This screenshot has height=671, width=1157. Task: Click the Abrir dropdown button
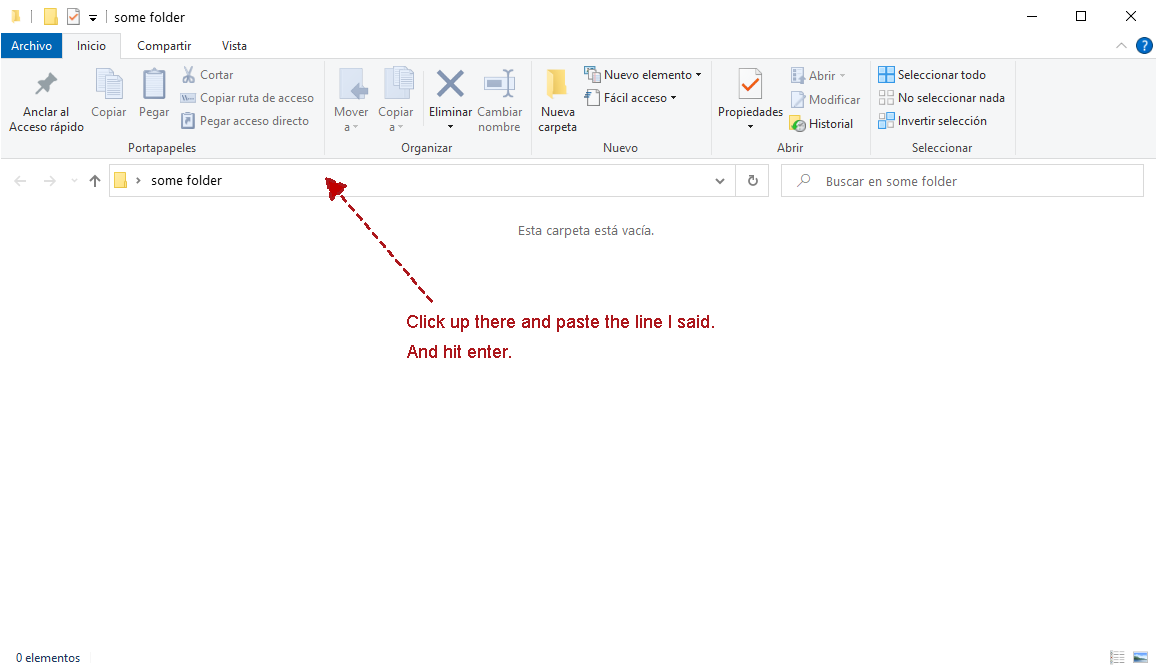818,75
